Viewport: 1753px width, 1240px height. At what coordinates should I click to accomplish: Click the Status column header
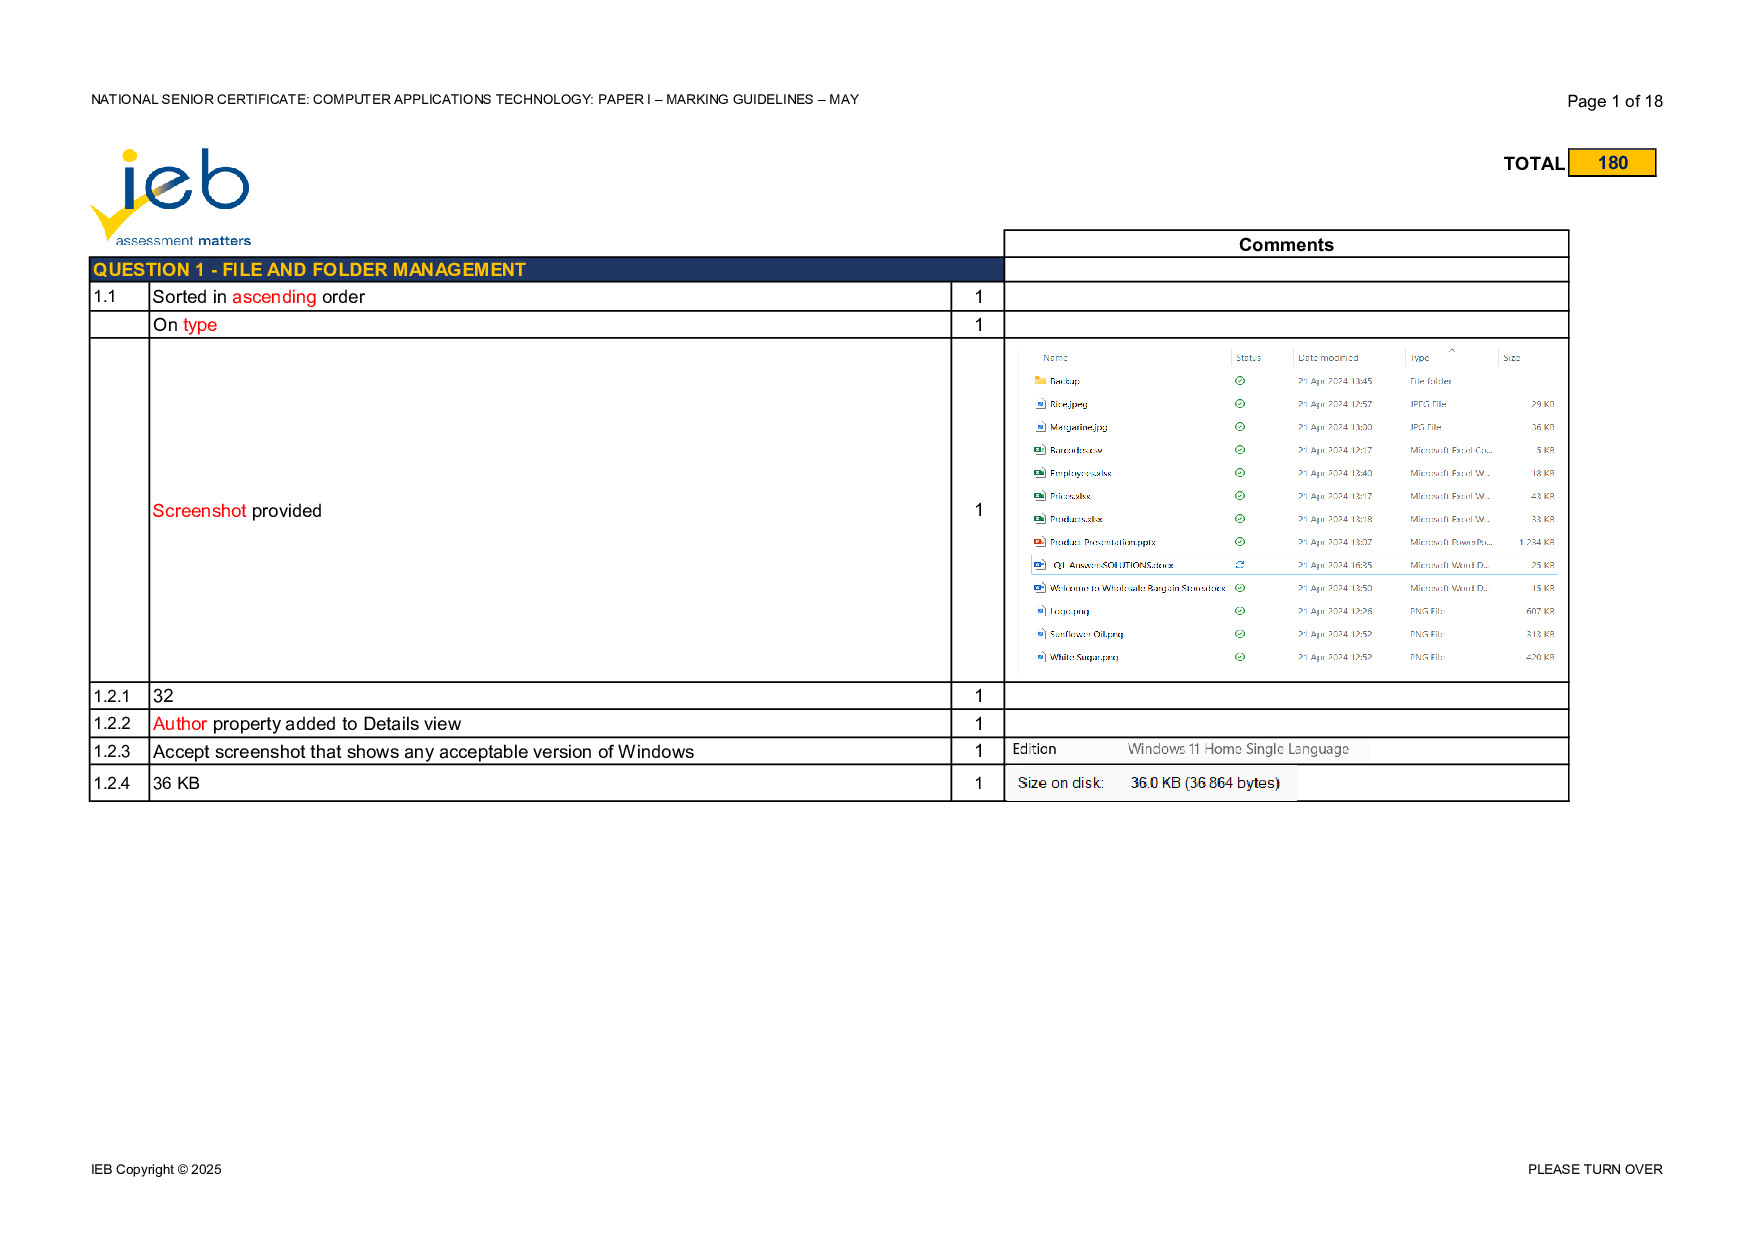pos(1248,358)
